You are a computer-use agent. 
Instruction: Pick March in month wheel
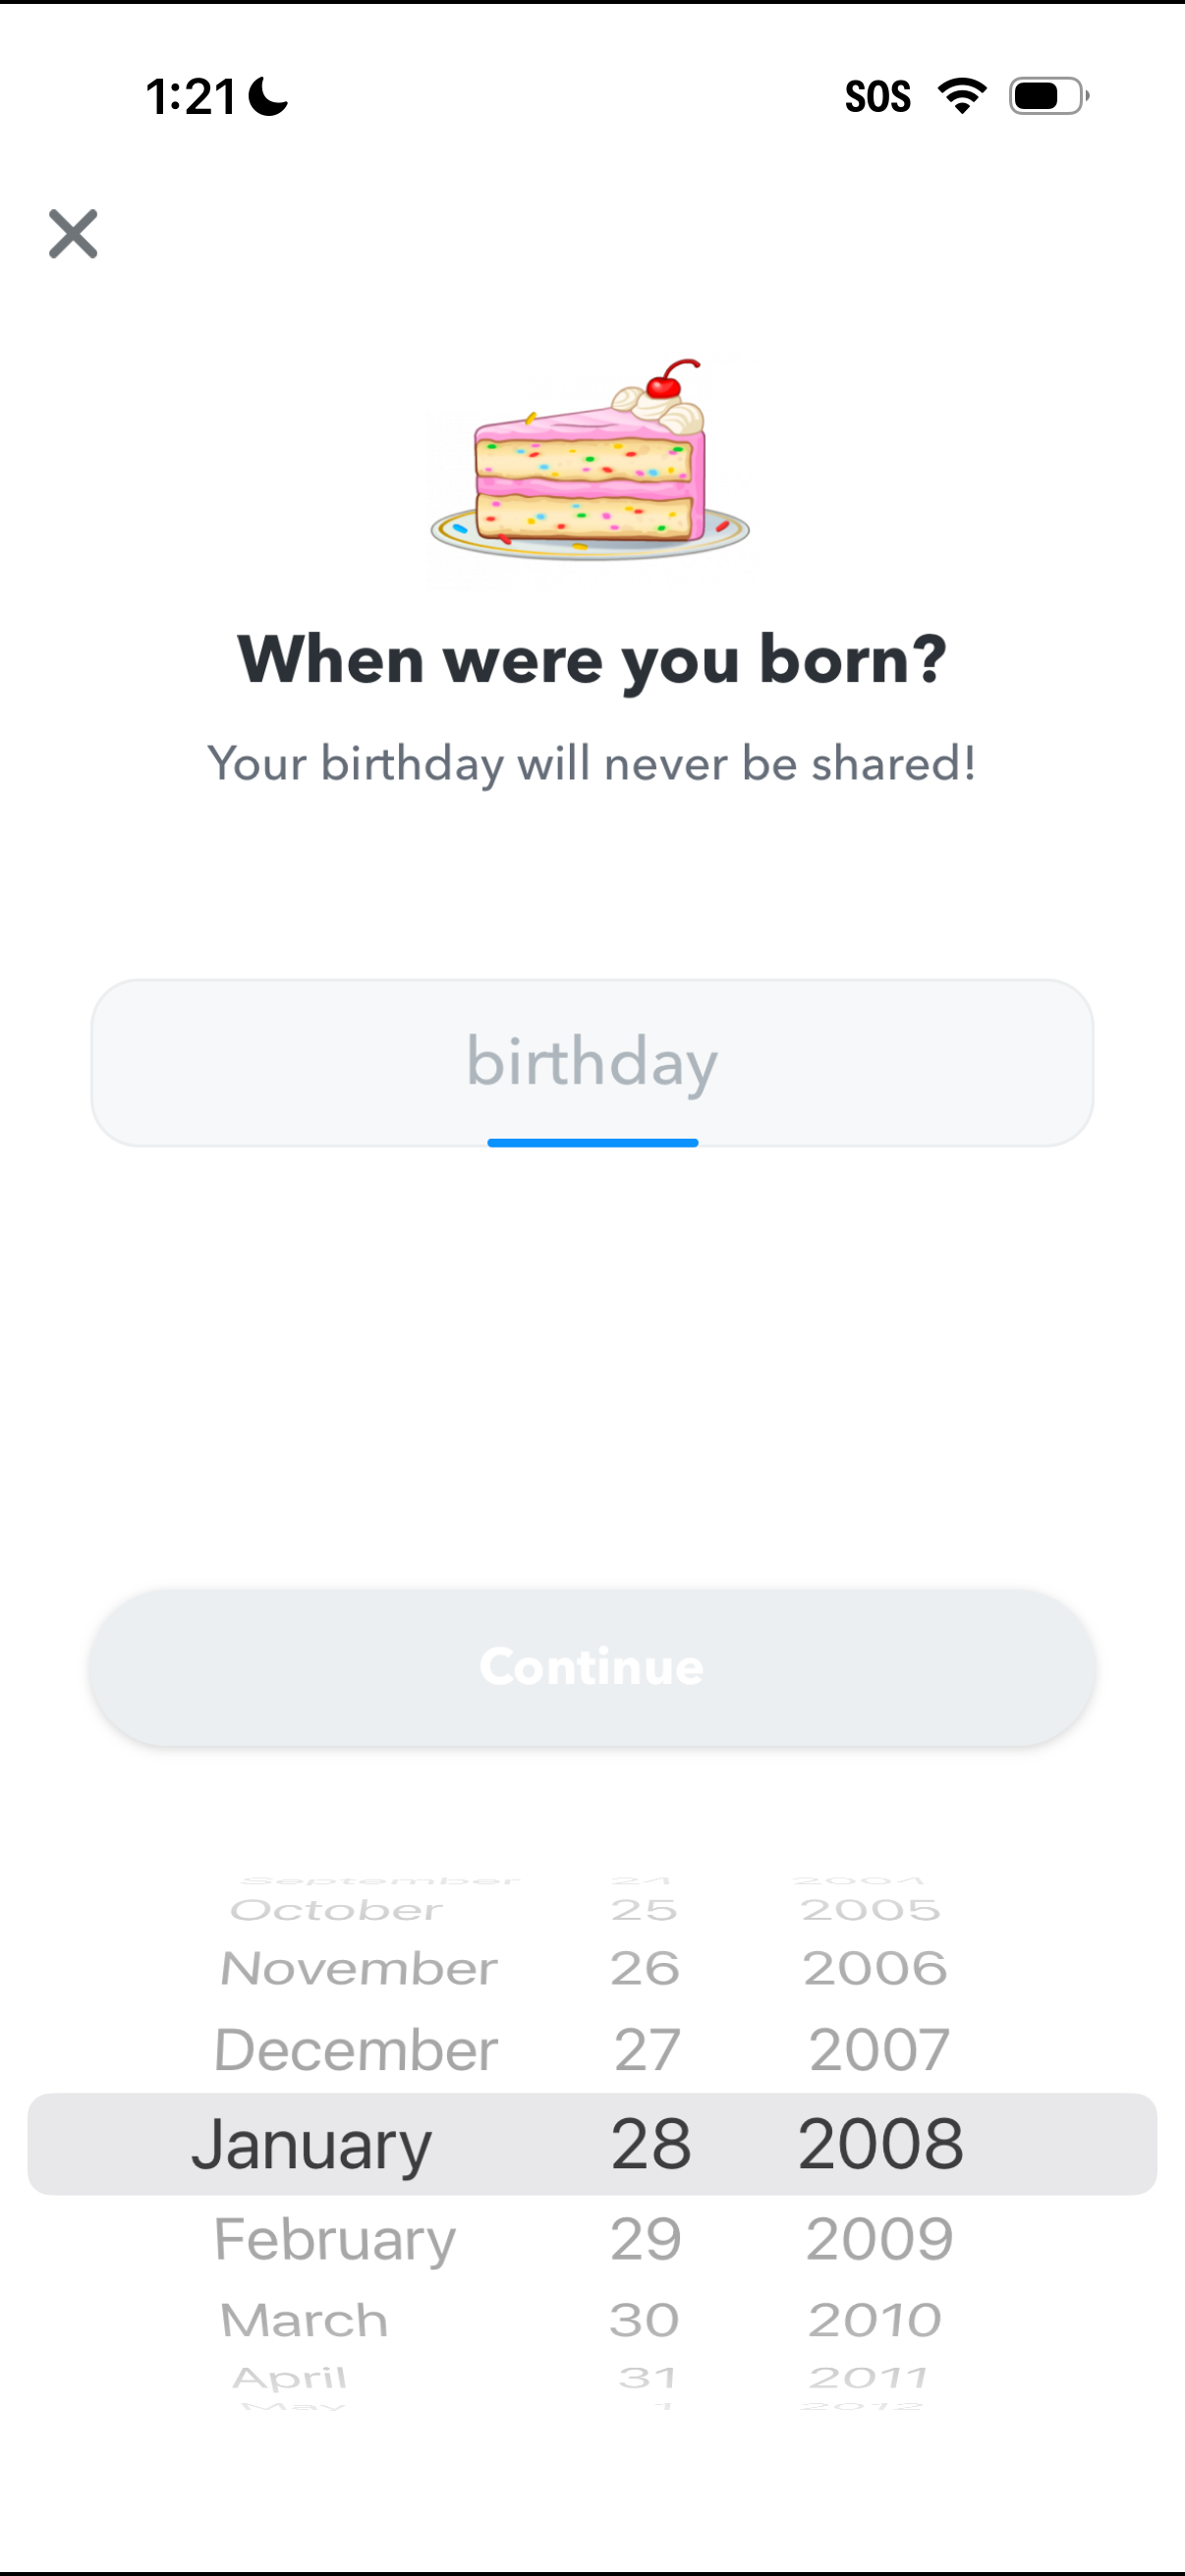(x=304, y=2320)
